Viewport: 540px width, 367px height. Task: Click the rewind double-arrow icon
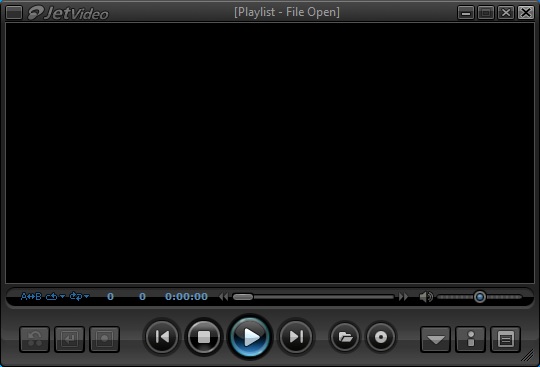click(x=224, y=297)
